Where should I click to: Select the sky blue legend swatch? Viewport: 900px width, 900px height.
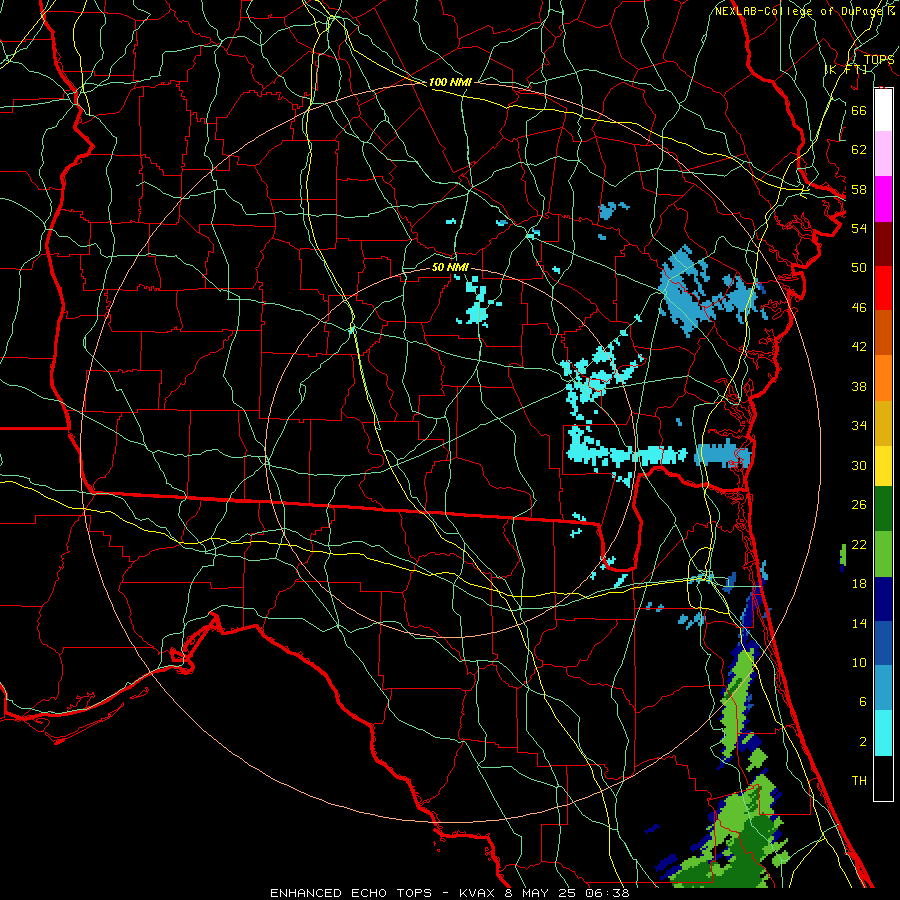[883, 688]
